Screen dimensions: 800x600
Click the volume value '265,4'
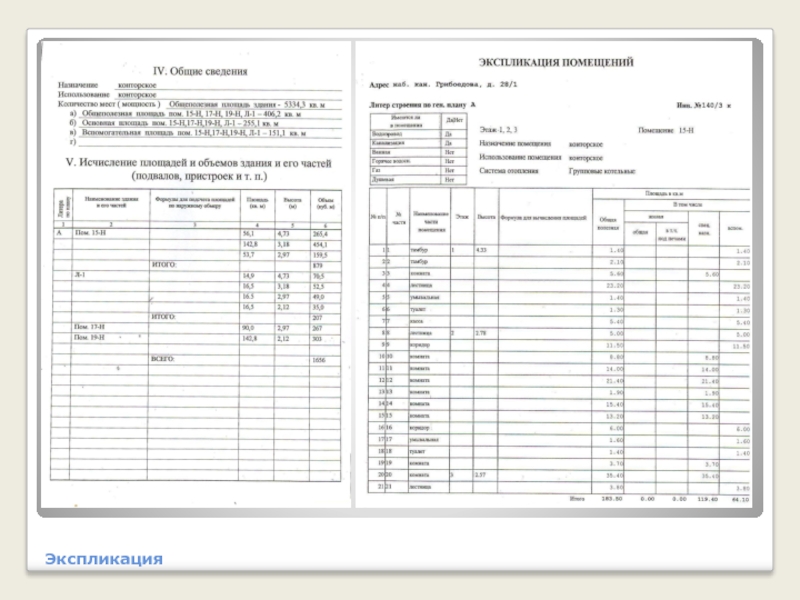pyautogui.click(x=320, y=234)
